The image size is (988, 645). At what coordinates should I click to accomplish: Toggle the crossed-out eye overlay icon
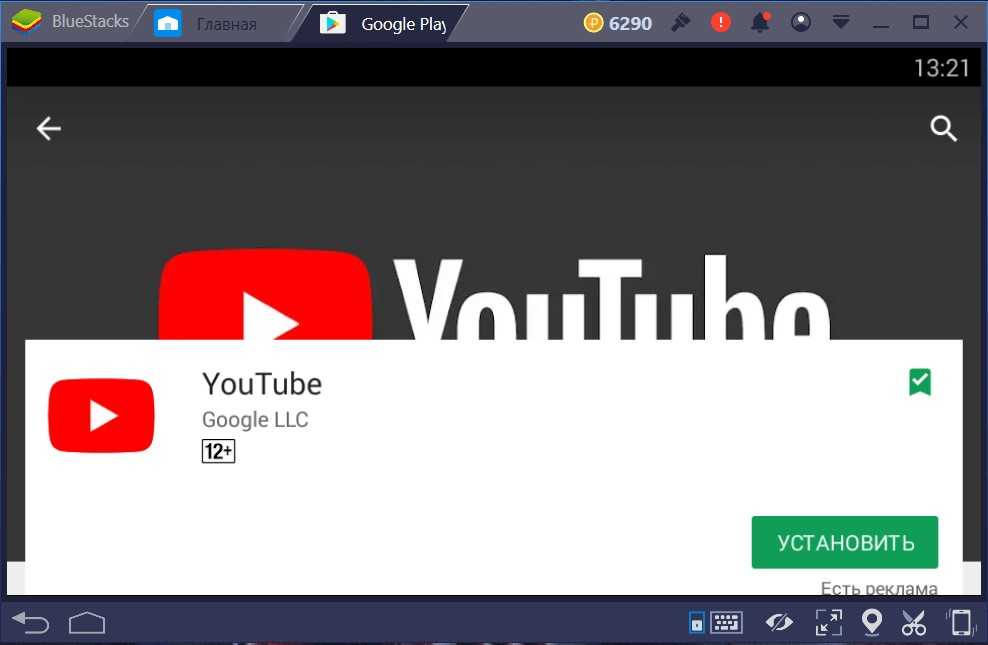[x=779, y=623]
